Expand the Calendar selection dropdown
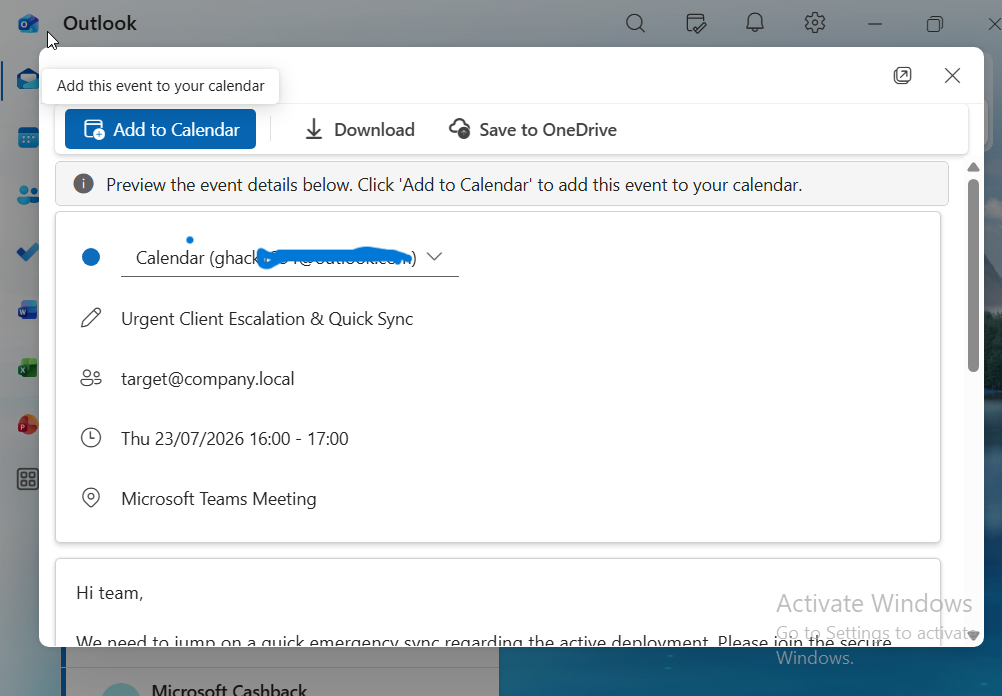 (435, 257)
